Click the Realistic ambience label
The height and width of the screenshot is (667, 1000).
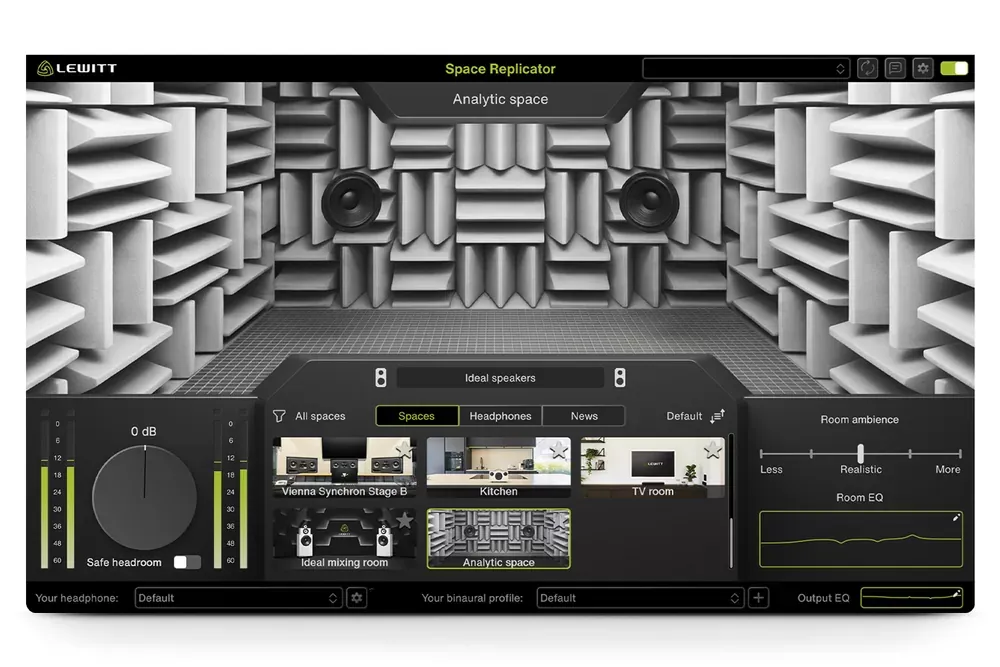pos(860,469)
